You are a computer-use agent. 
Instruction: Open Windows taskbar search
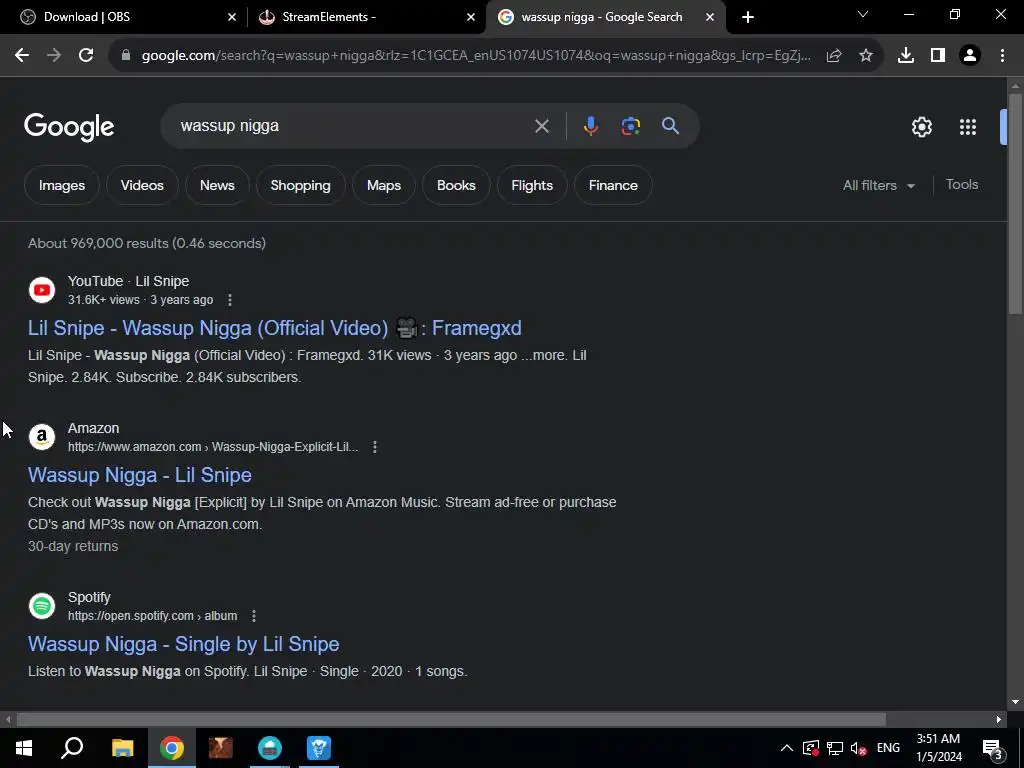pyautogui.click(x=72, y=748)
